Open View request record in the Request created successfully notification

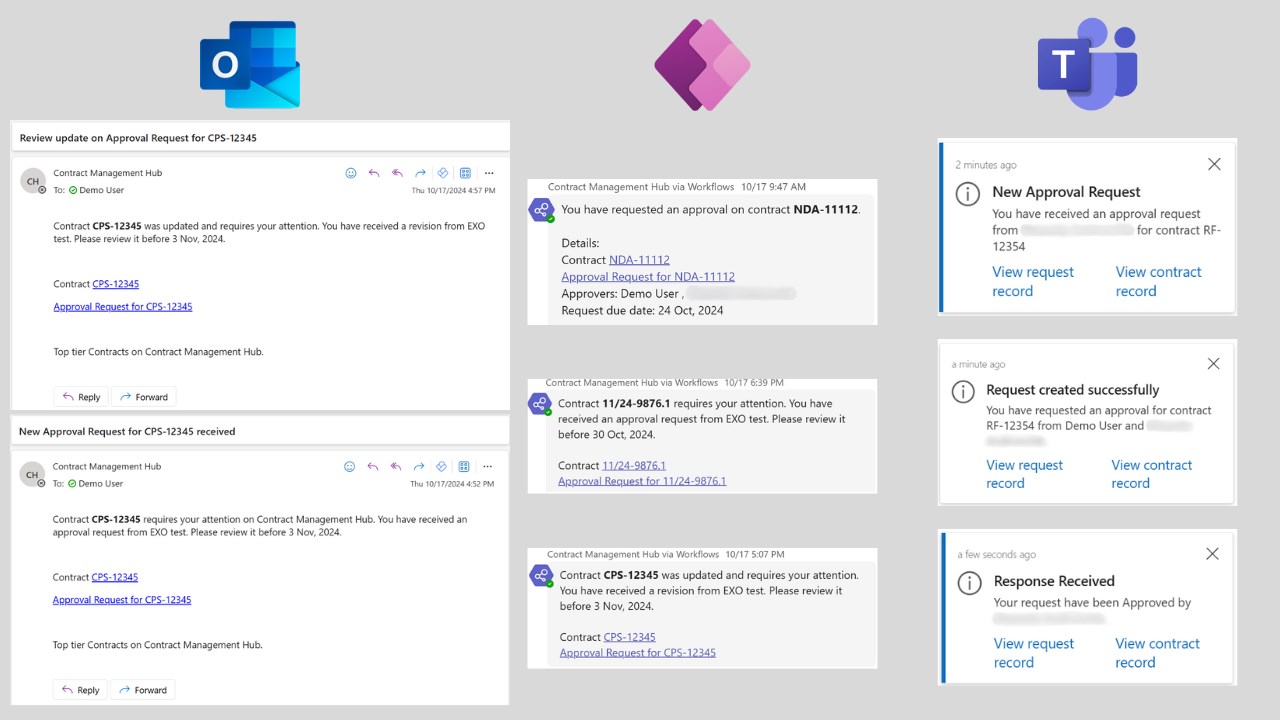1025,474
